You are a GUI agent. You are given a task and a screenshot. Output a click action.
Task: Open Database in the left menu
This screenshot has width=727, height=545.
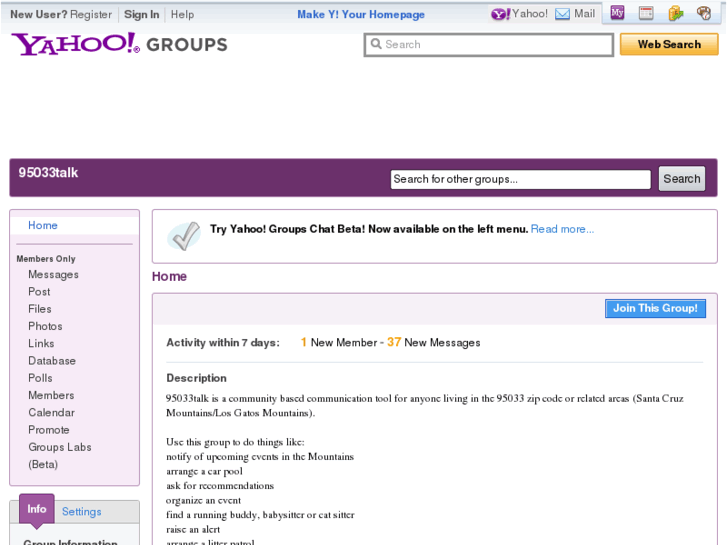[x=52, y=361]
